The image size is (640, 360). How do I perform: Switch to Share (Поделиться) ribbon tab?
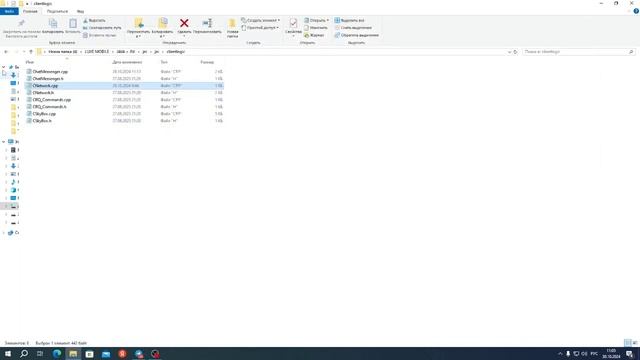[x=57, y=11]
